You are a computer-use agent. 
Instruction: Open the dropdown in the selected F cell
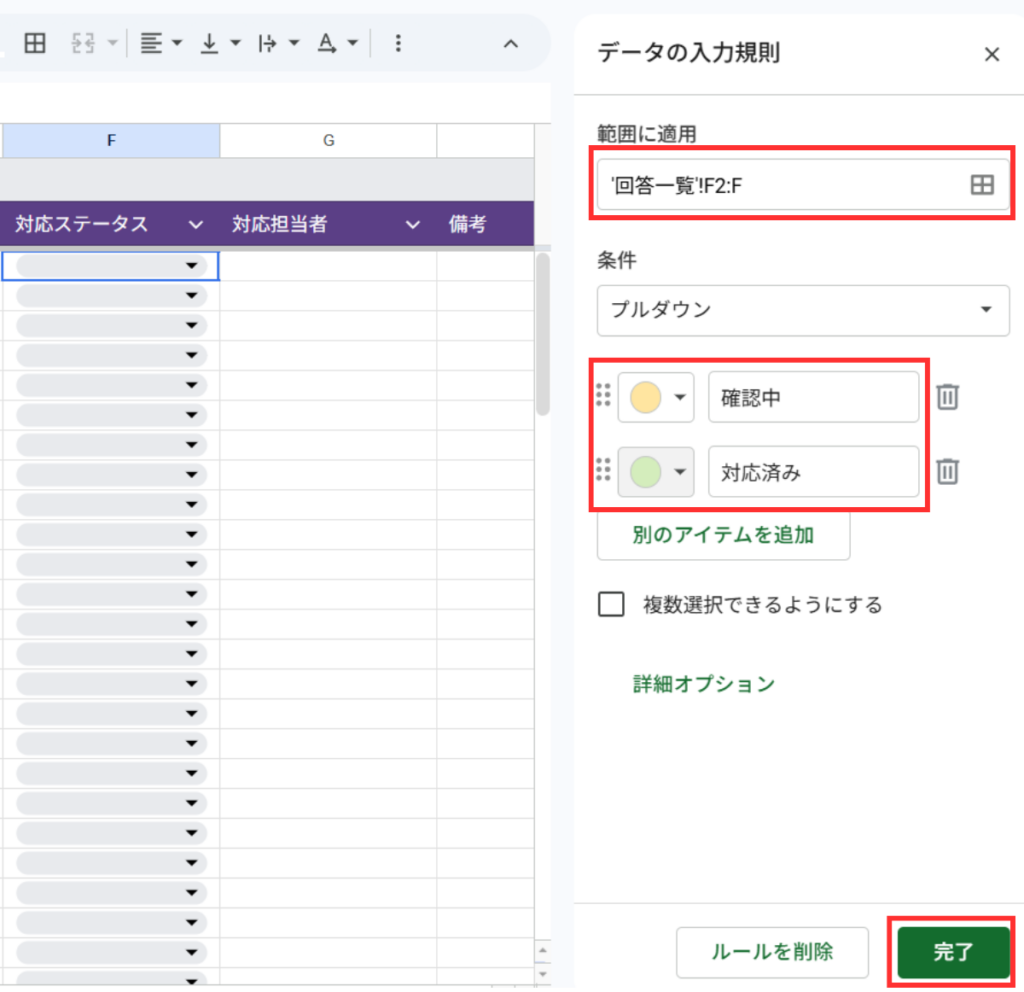click(x=191, y=266)
